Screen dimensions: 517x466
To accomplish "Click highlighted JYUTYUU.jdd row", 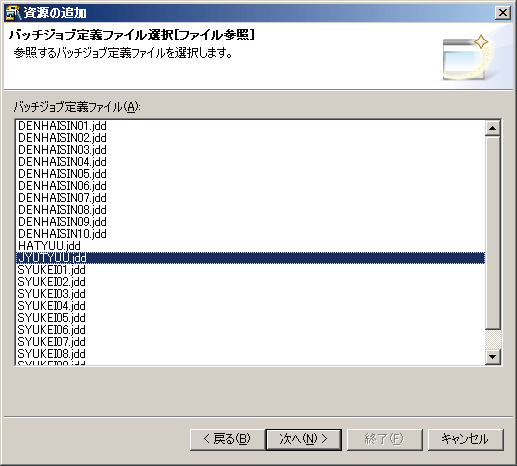I will pyautogui.click(x=250, y=258).
